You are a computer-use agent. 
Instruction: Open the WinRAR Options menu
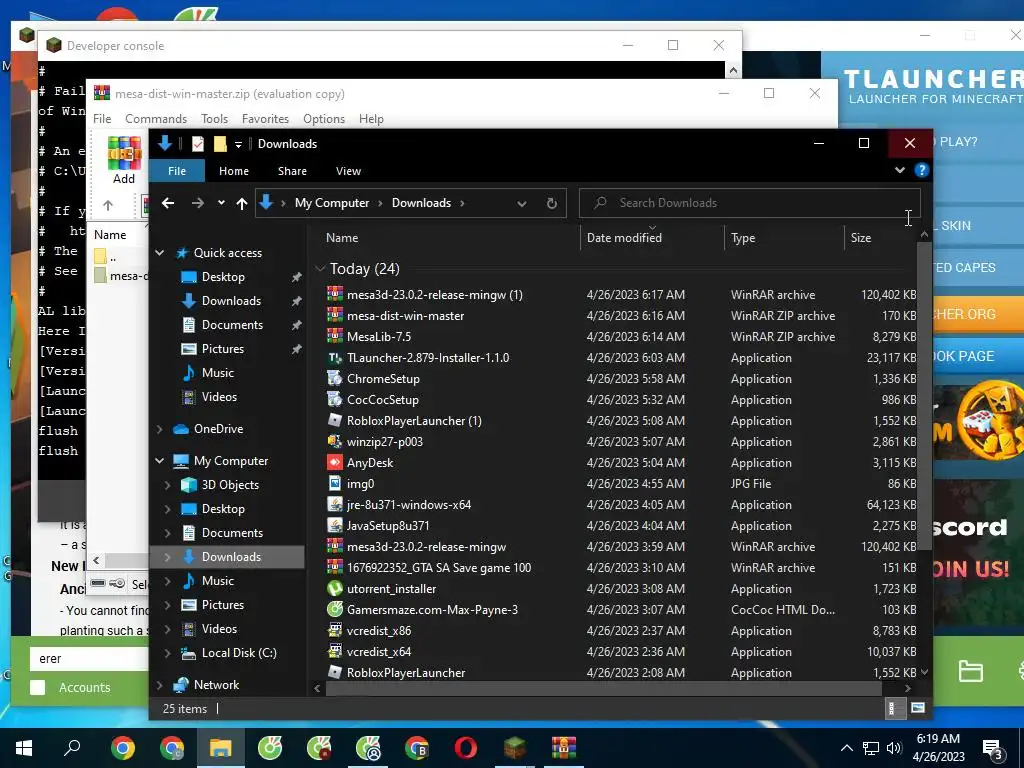324,119
